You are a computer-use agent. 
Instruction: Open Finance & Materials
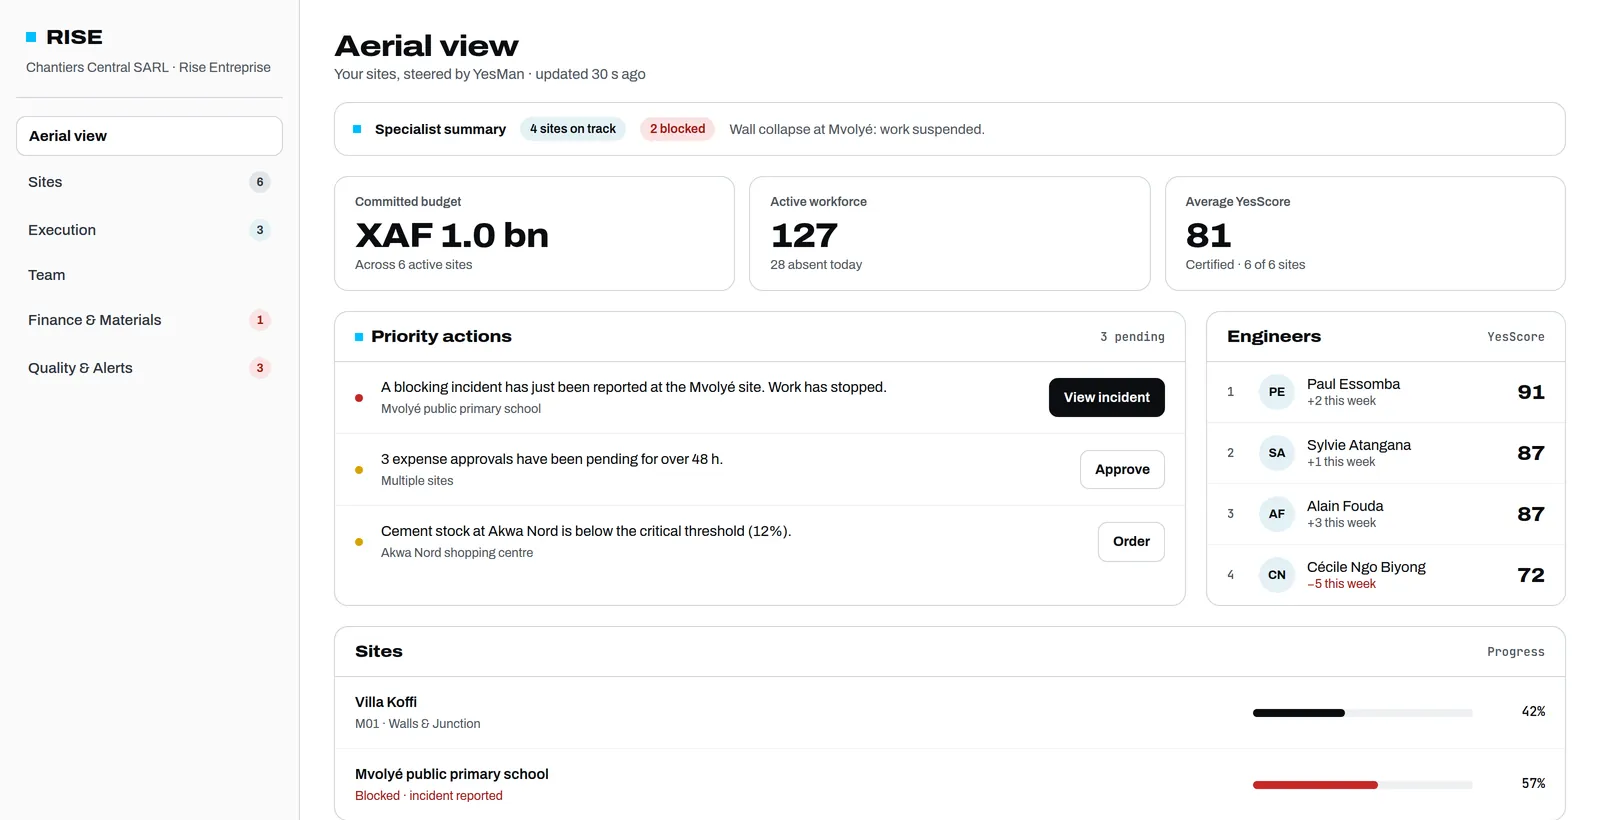149,320
